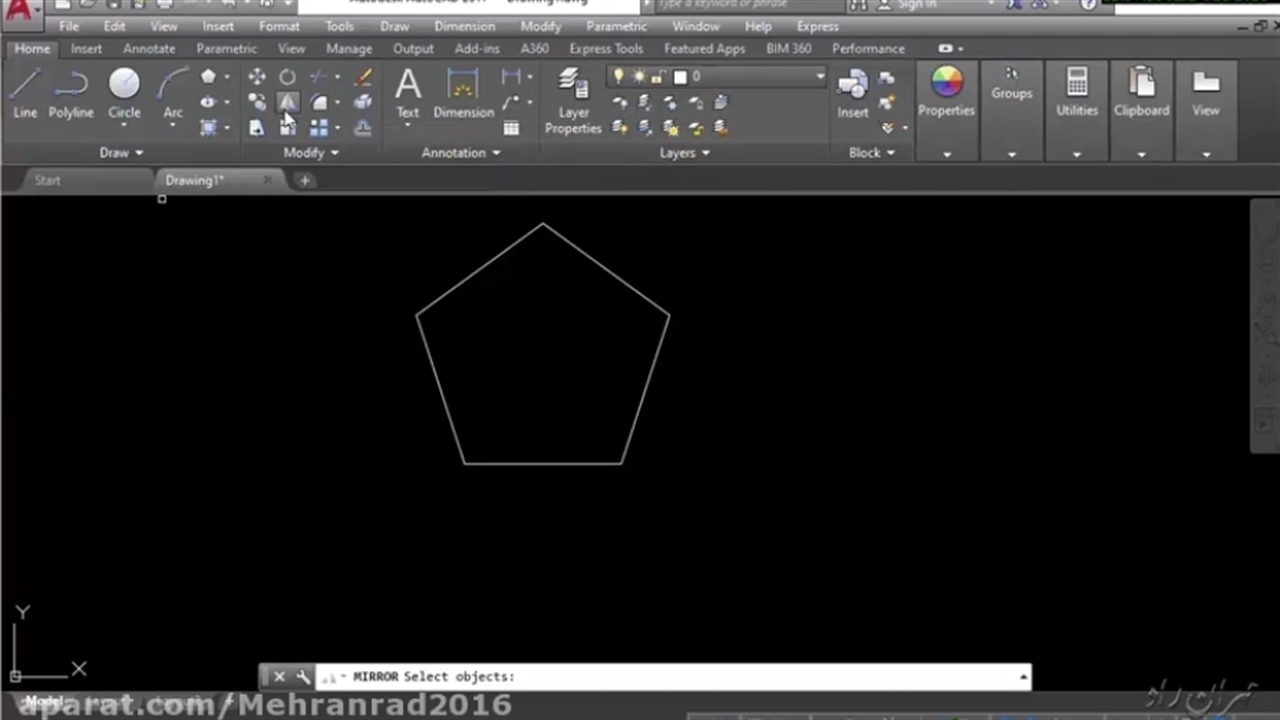Cancel the MIRROR command with X button

[279, 677]
